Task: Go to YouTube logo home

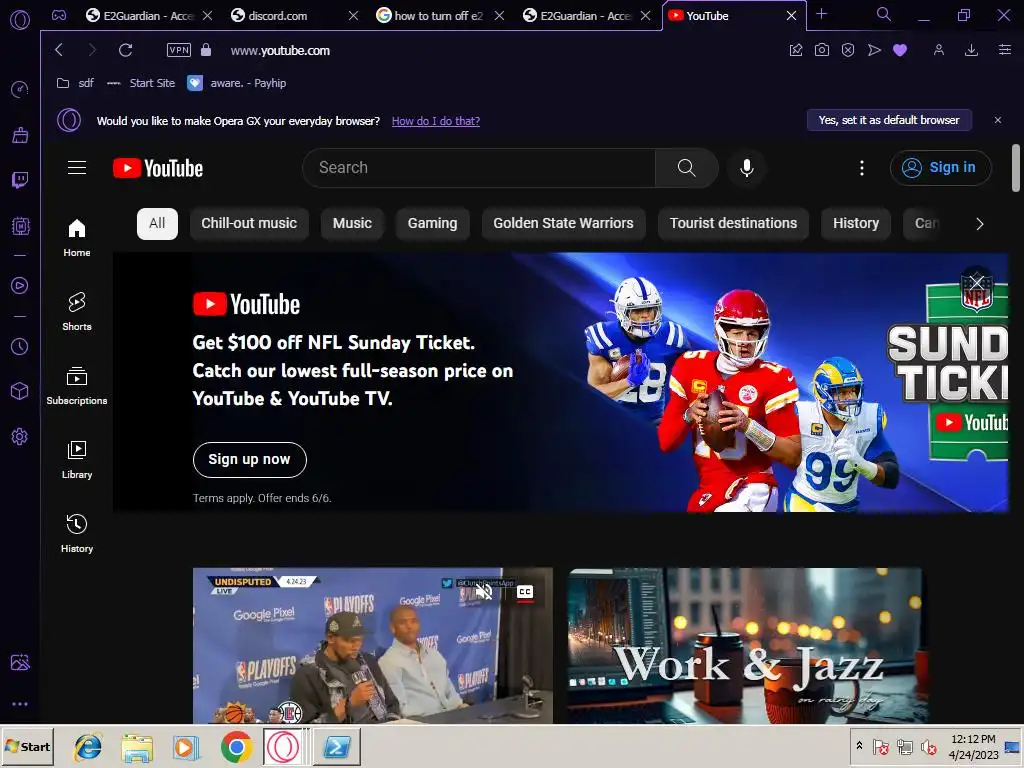Action: coord(158,168)
